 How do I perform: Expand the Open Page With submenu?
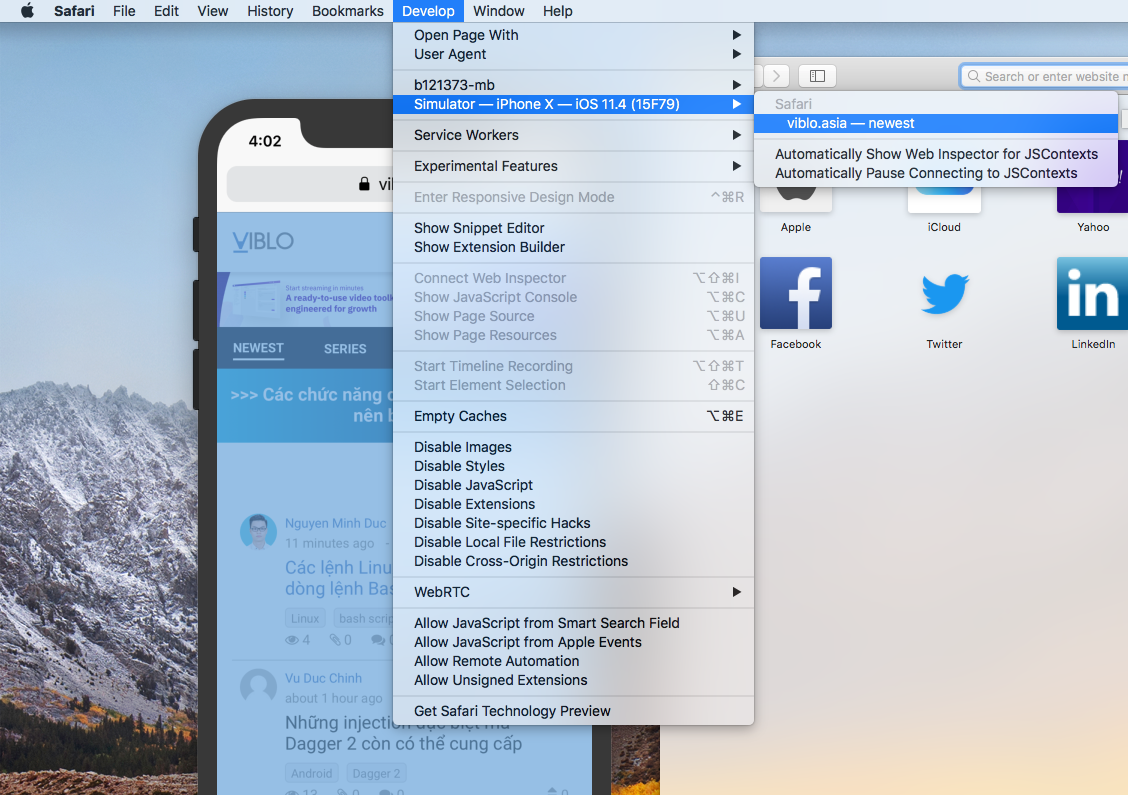click(x=573, y=35)
